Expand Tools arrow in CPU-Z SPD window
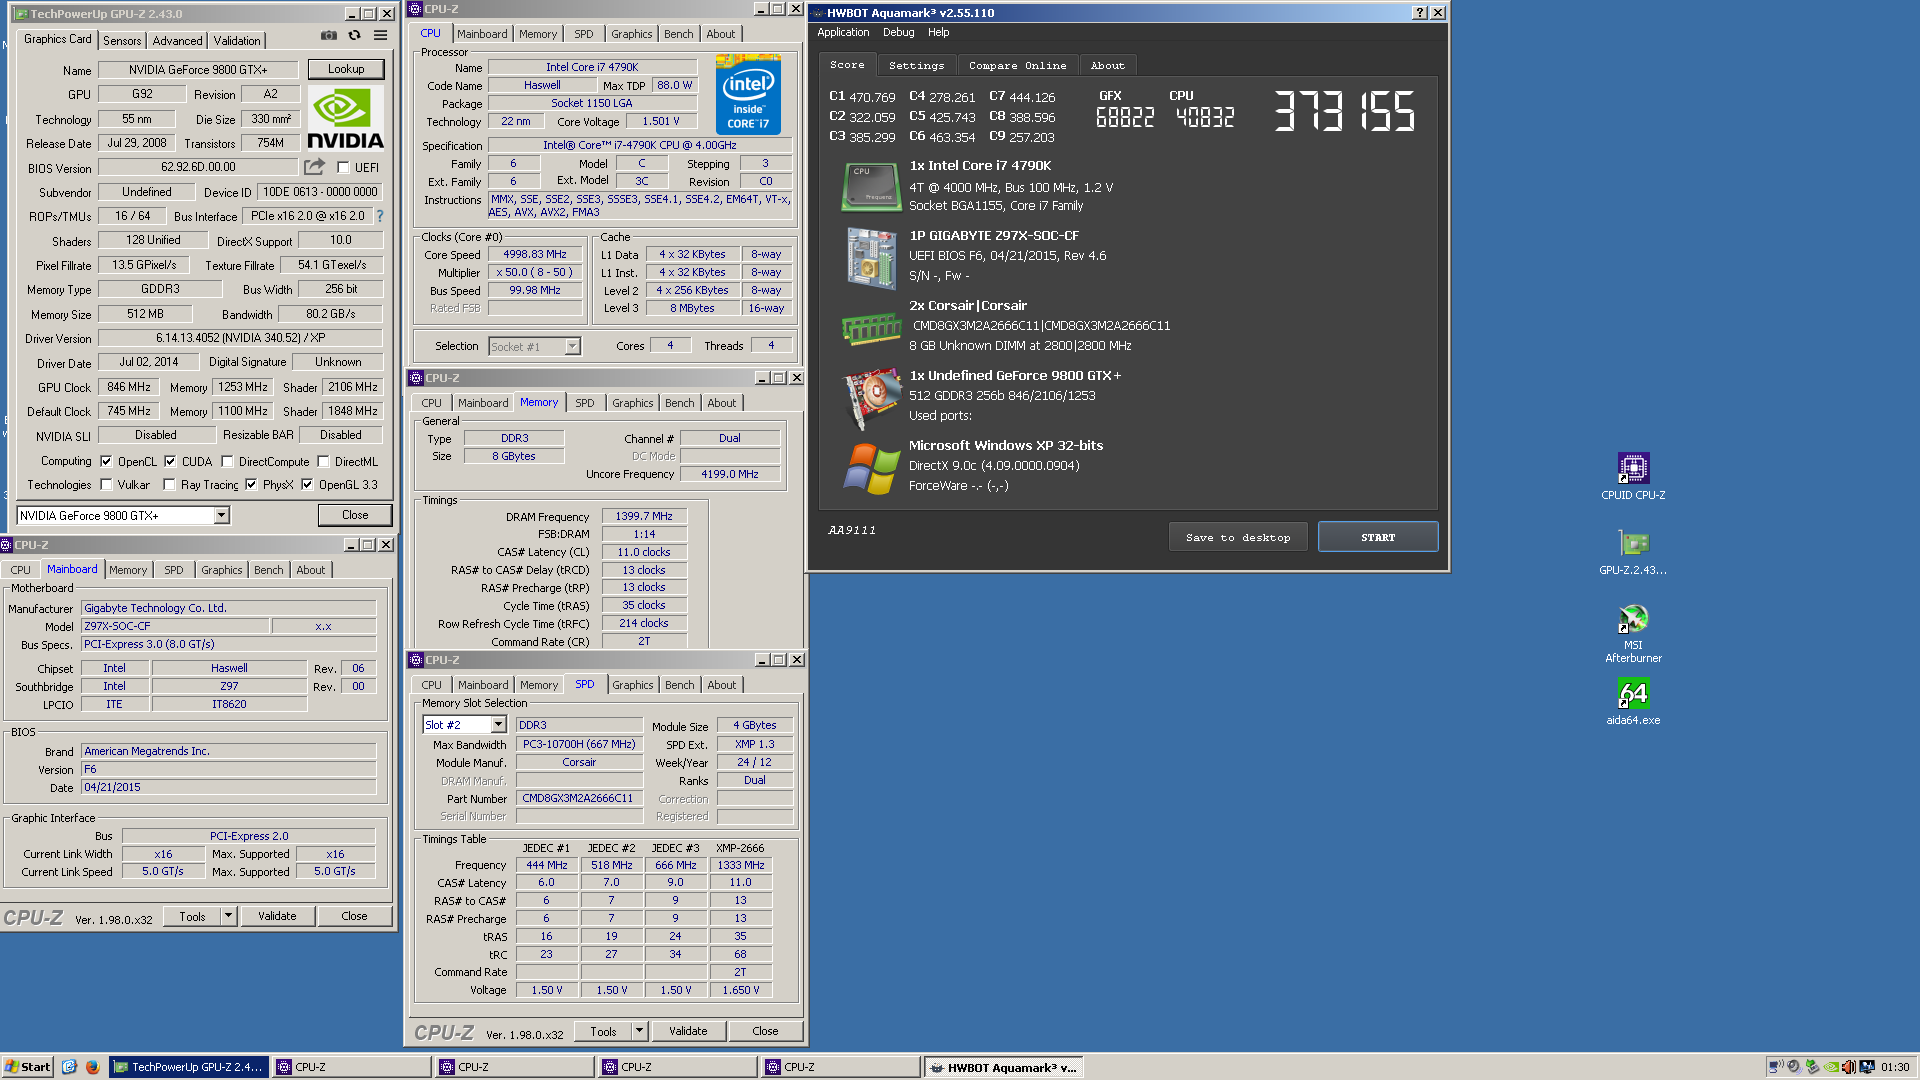1920x1080 pixels. [x=639, y=1030]
